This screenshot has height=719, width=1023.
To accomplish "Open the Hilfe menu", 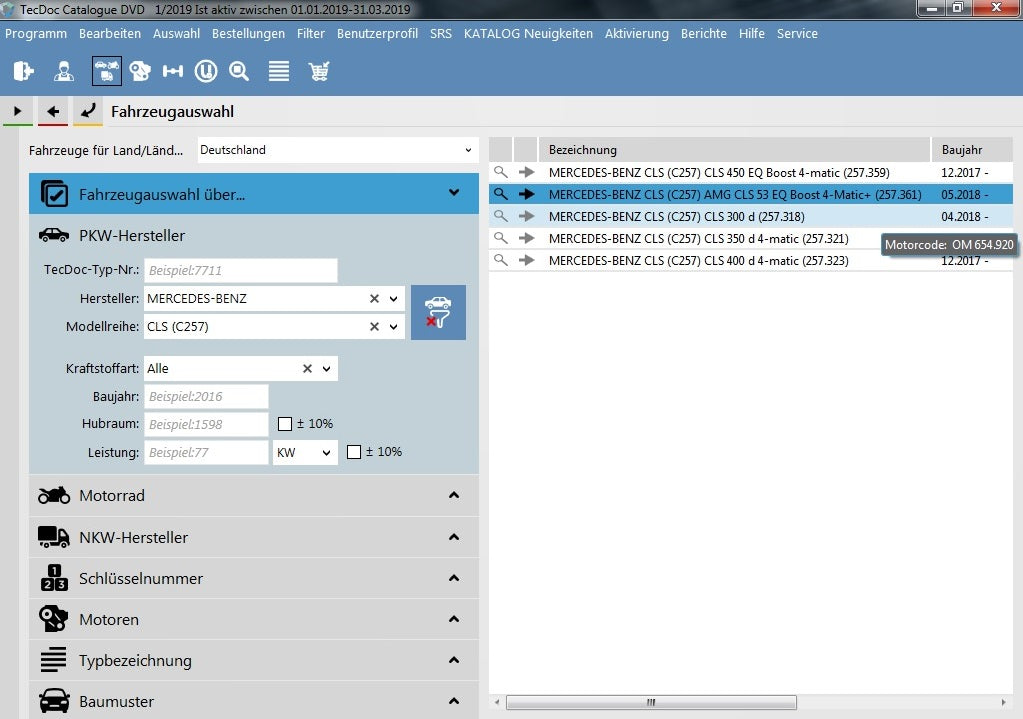I will click(751, 33).
